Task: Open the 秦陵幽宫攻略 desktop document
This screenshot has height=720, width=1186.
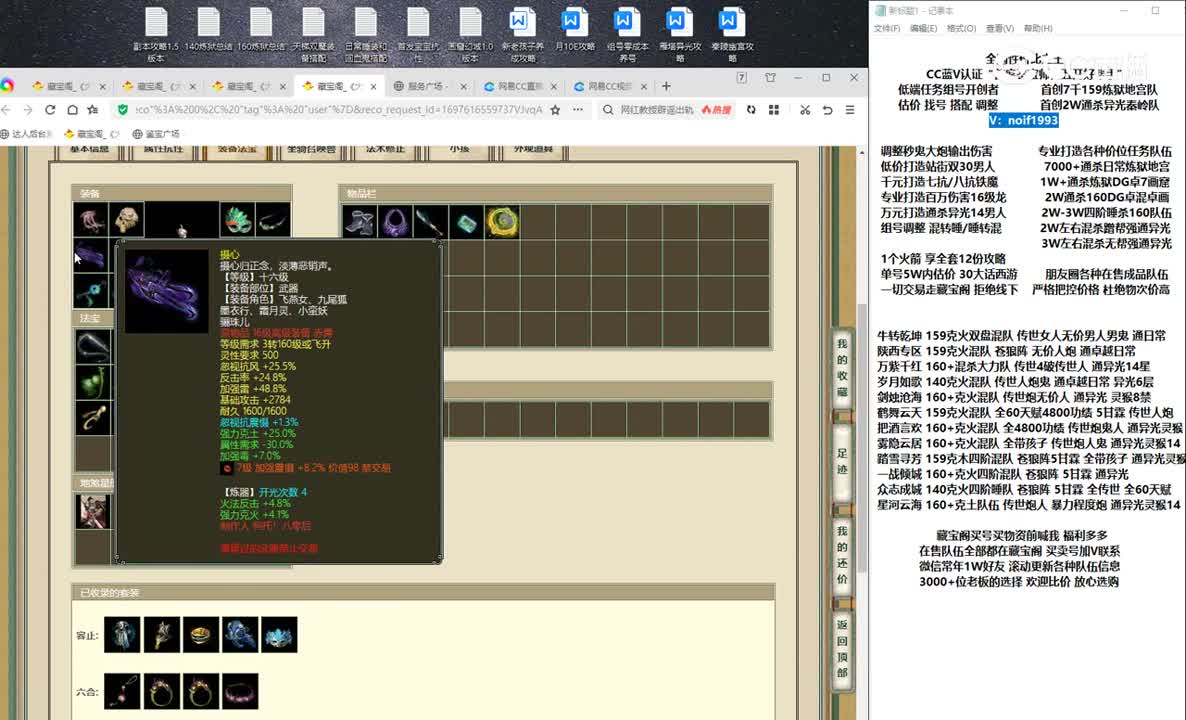Action: (732, 35)
